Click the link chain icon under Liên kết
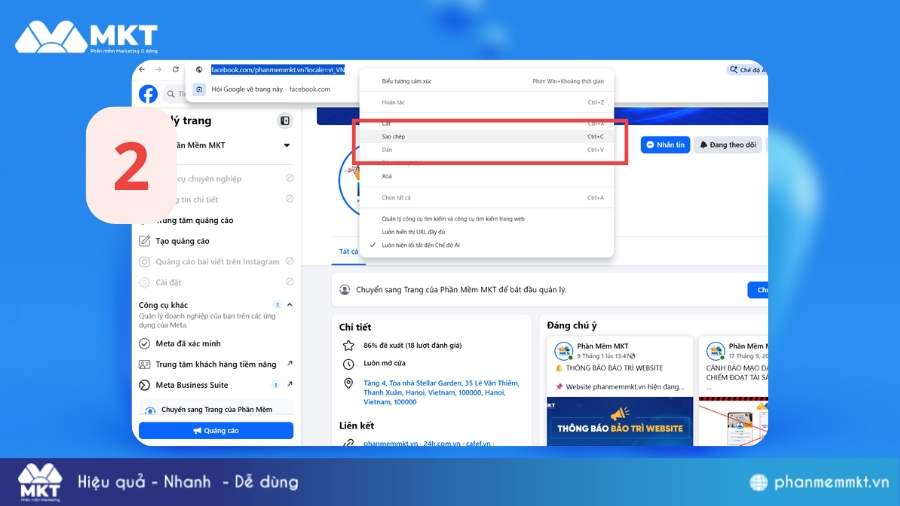The height and width of the screenshot is (506, 900). click(348, 443)
